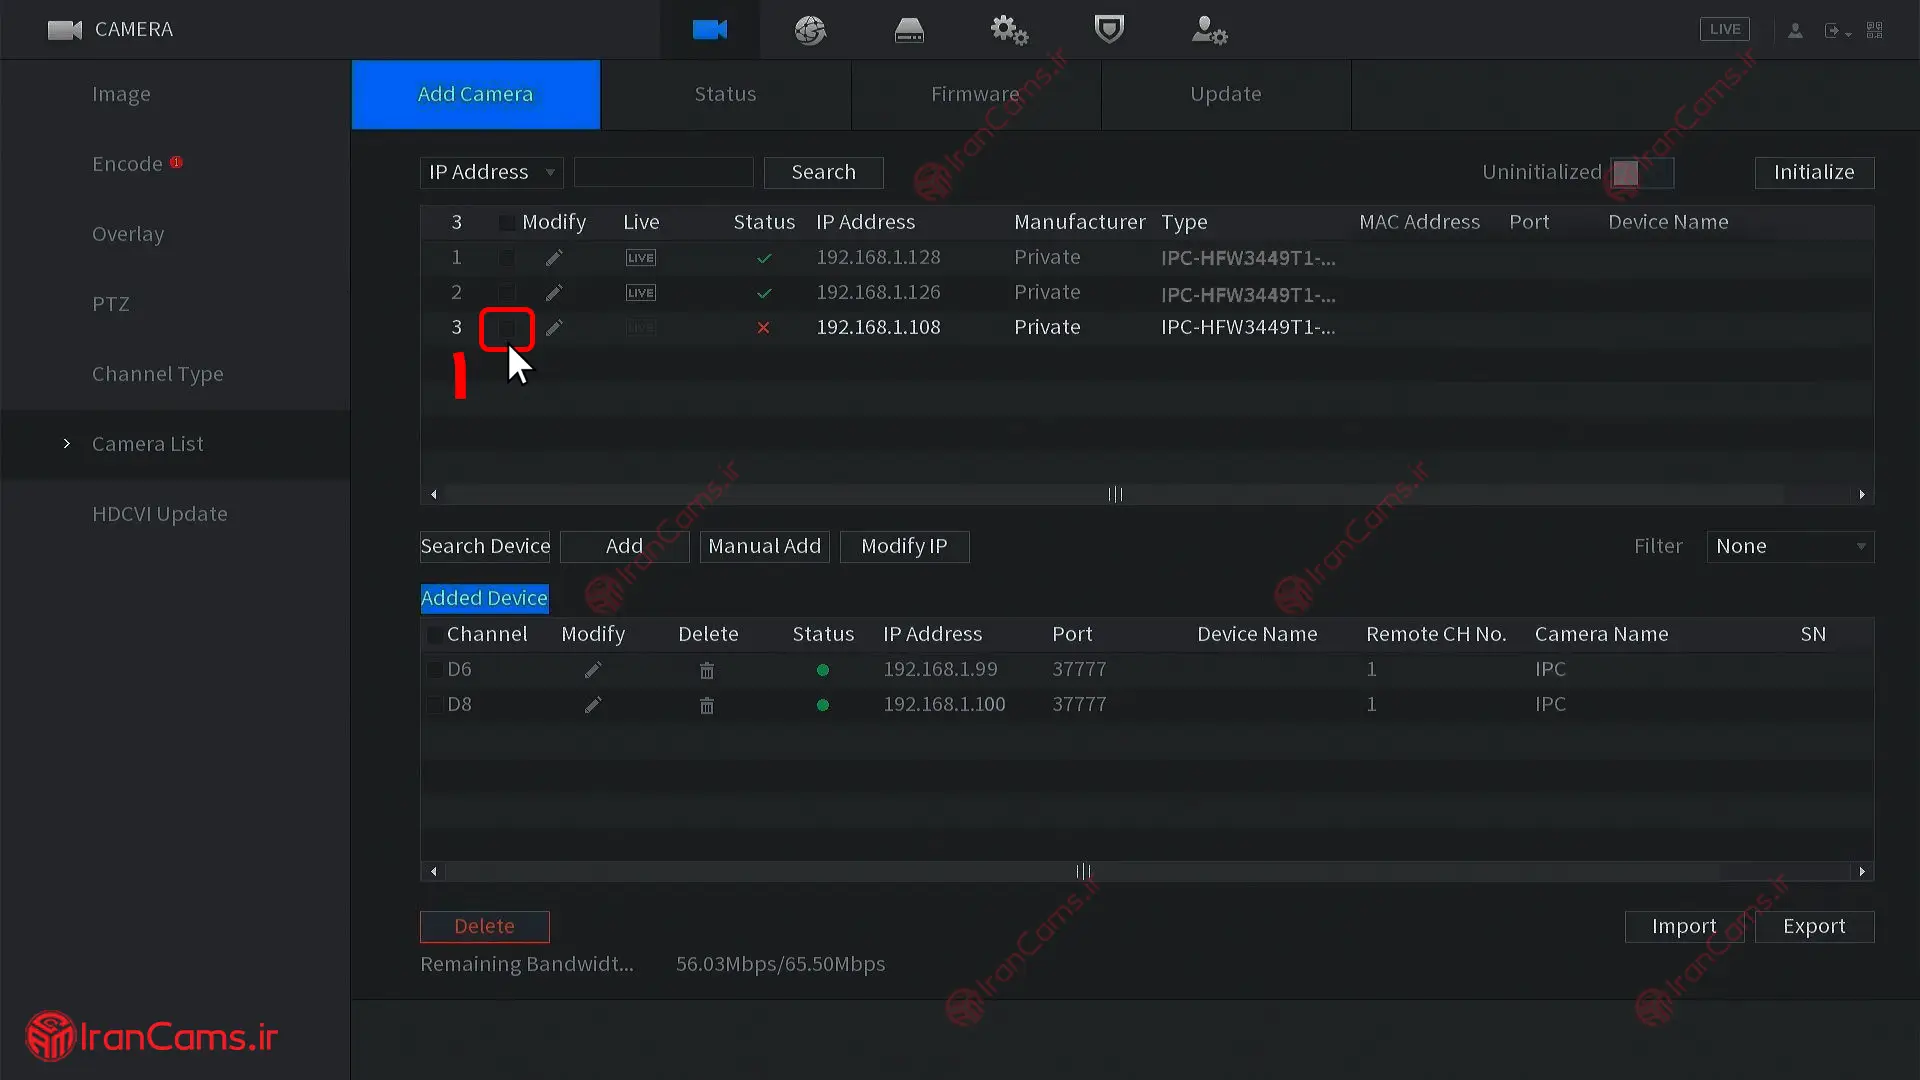Click the Added Device scrollbar left arrow
Screen dimensions: 1920x1080
click(x=433, y=872)
